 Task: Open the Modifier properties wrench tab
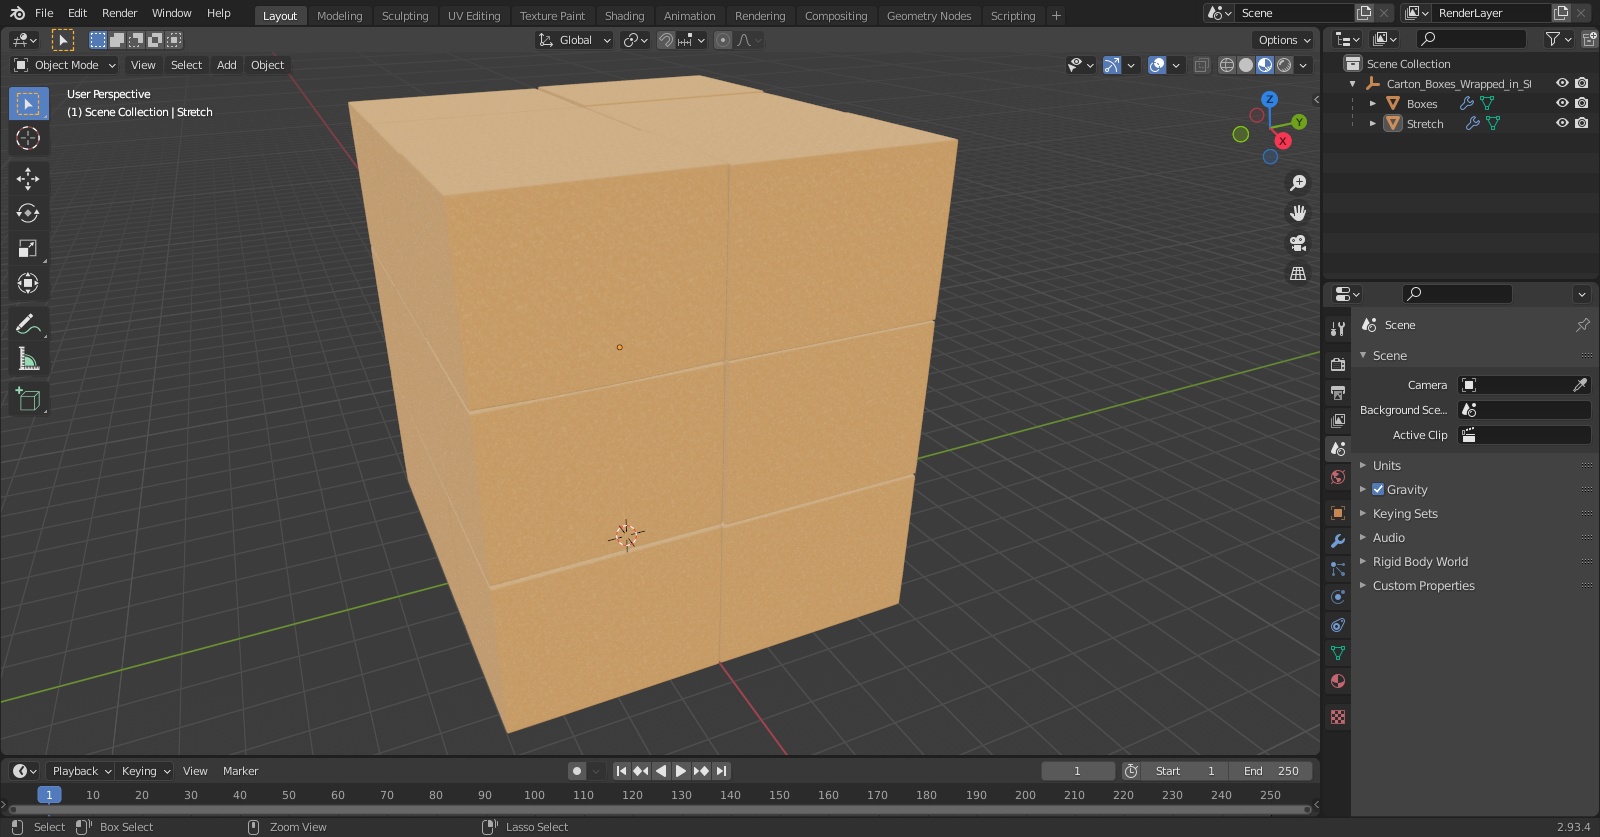(1337, 541)
